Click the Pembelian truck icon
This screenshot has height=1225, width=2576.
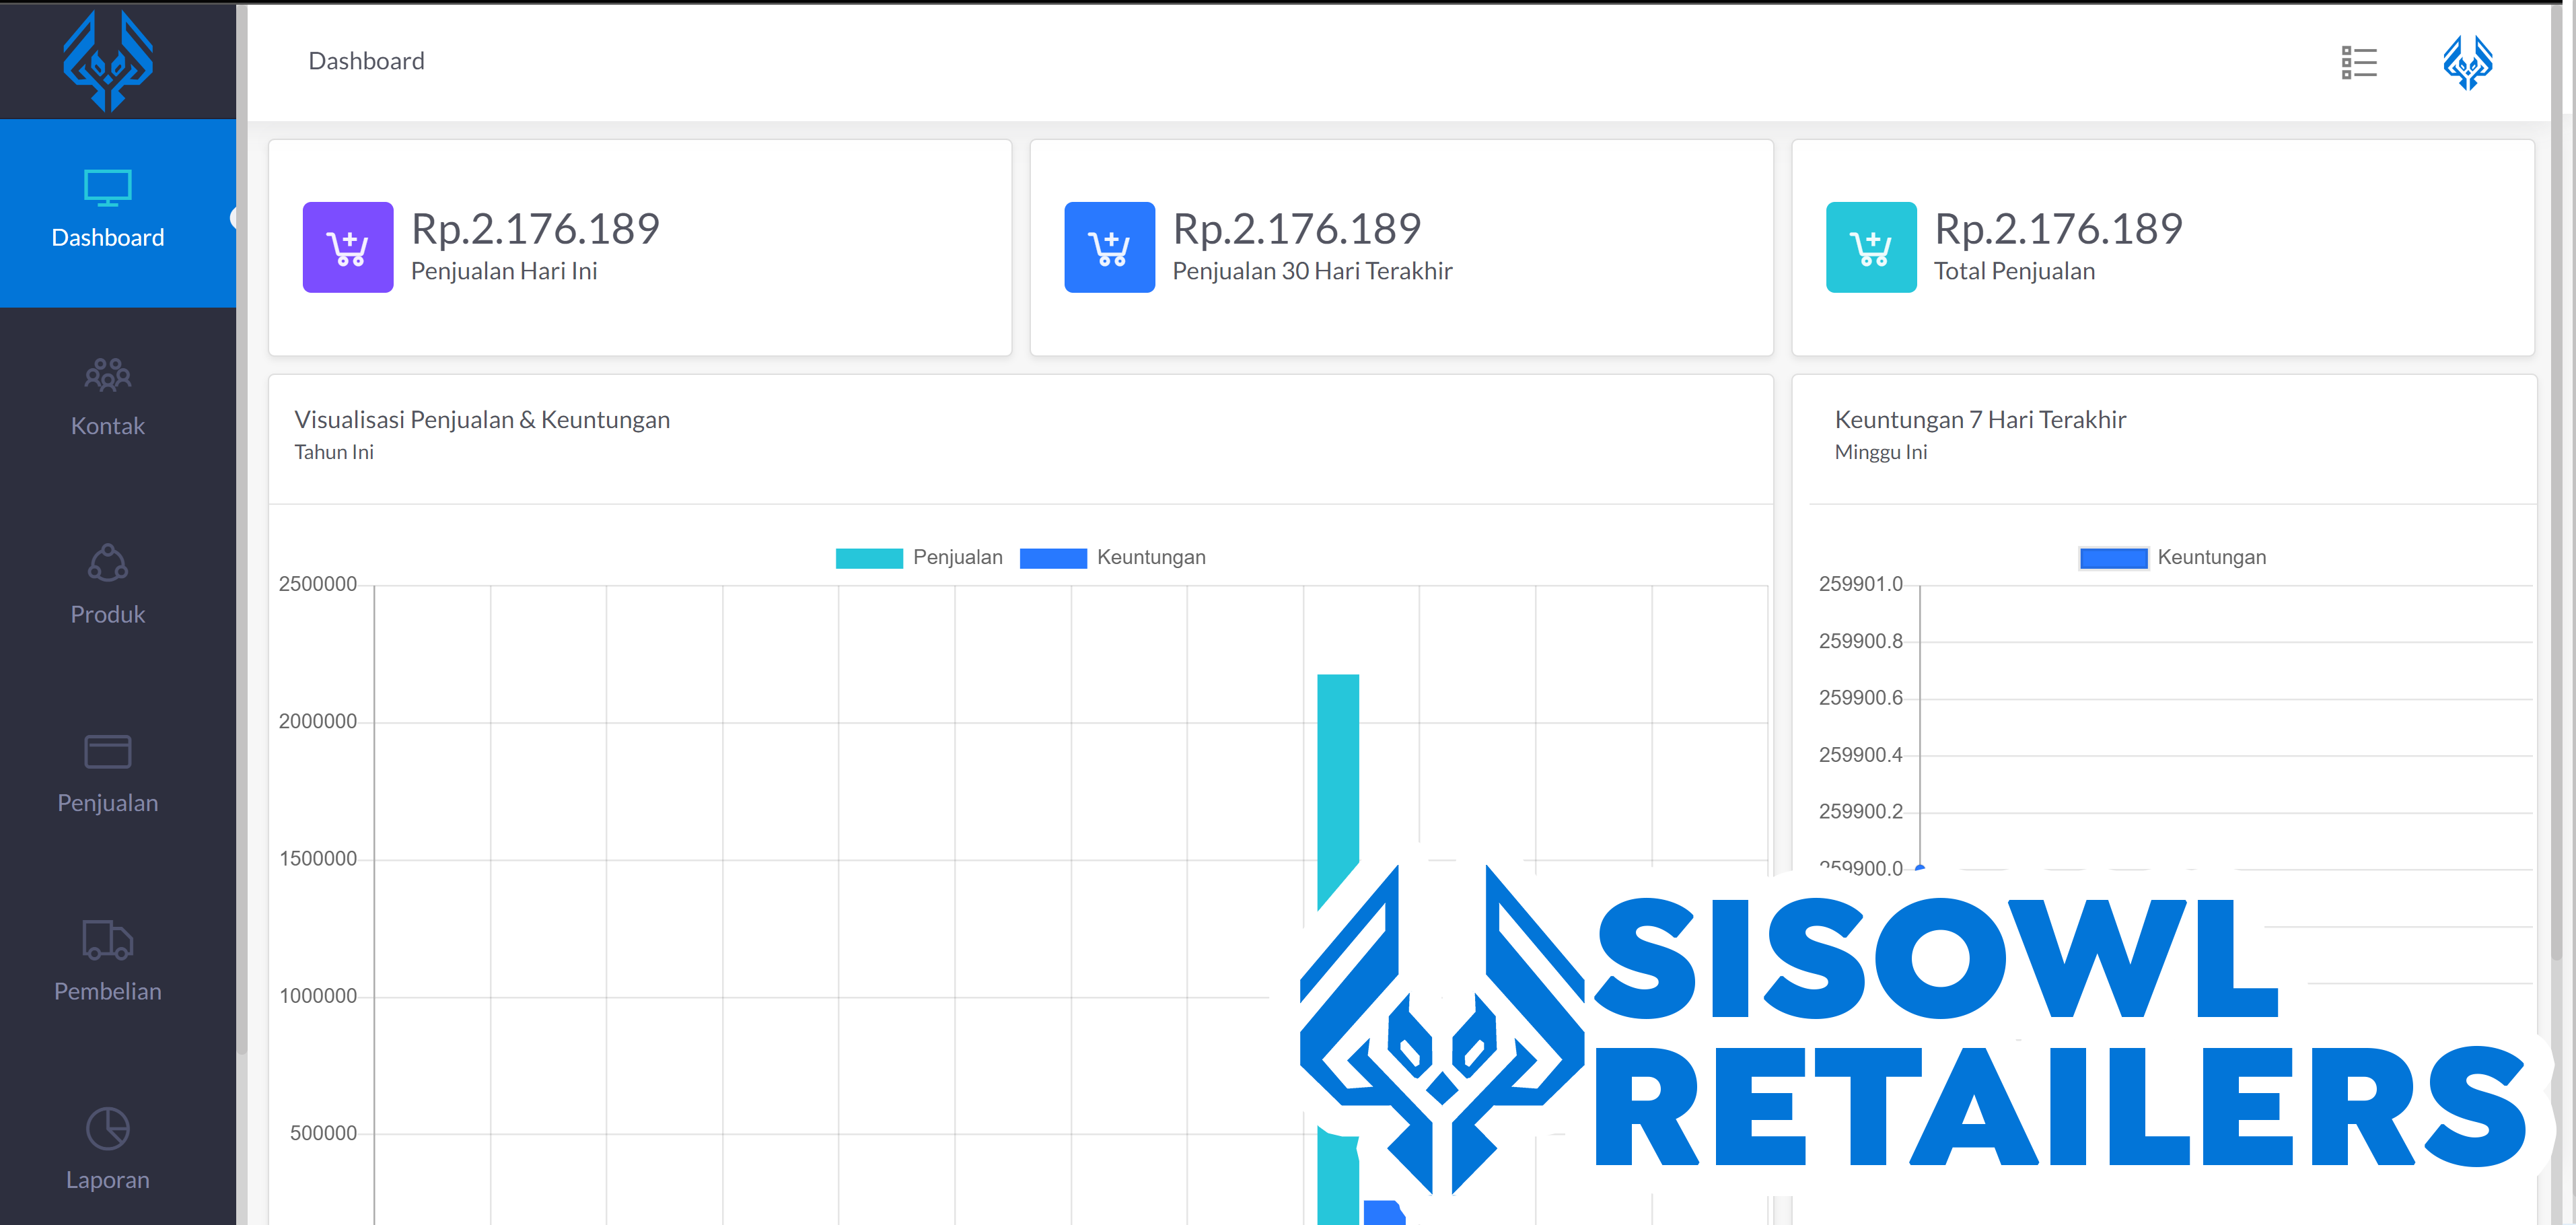108,940
